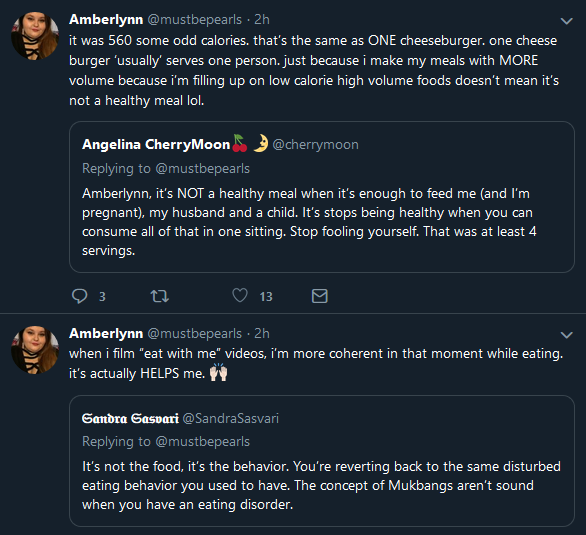Screen dimensions: 586x535
Task: Open Angelina CherryMoon's quoted profile name
Action: coord(156,144)
